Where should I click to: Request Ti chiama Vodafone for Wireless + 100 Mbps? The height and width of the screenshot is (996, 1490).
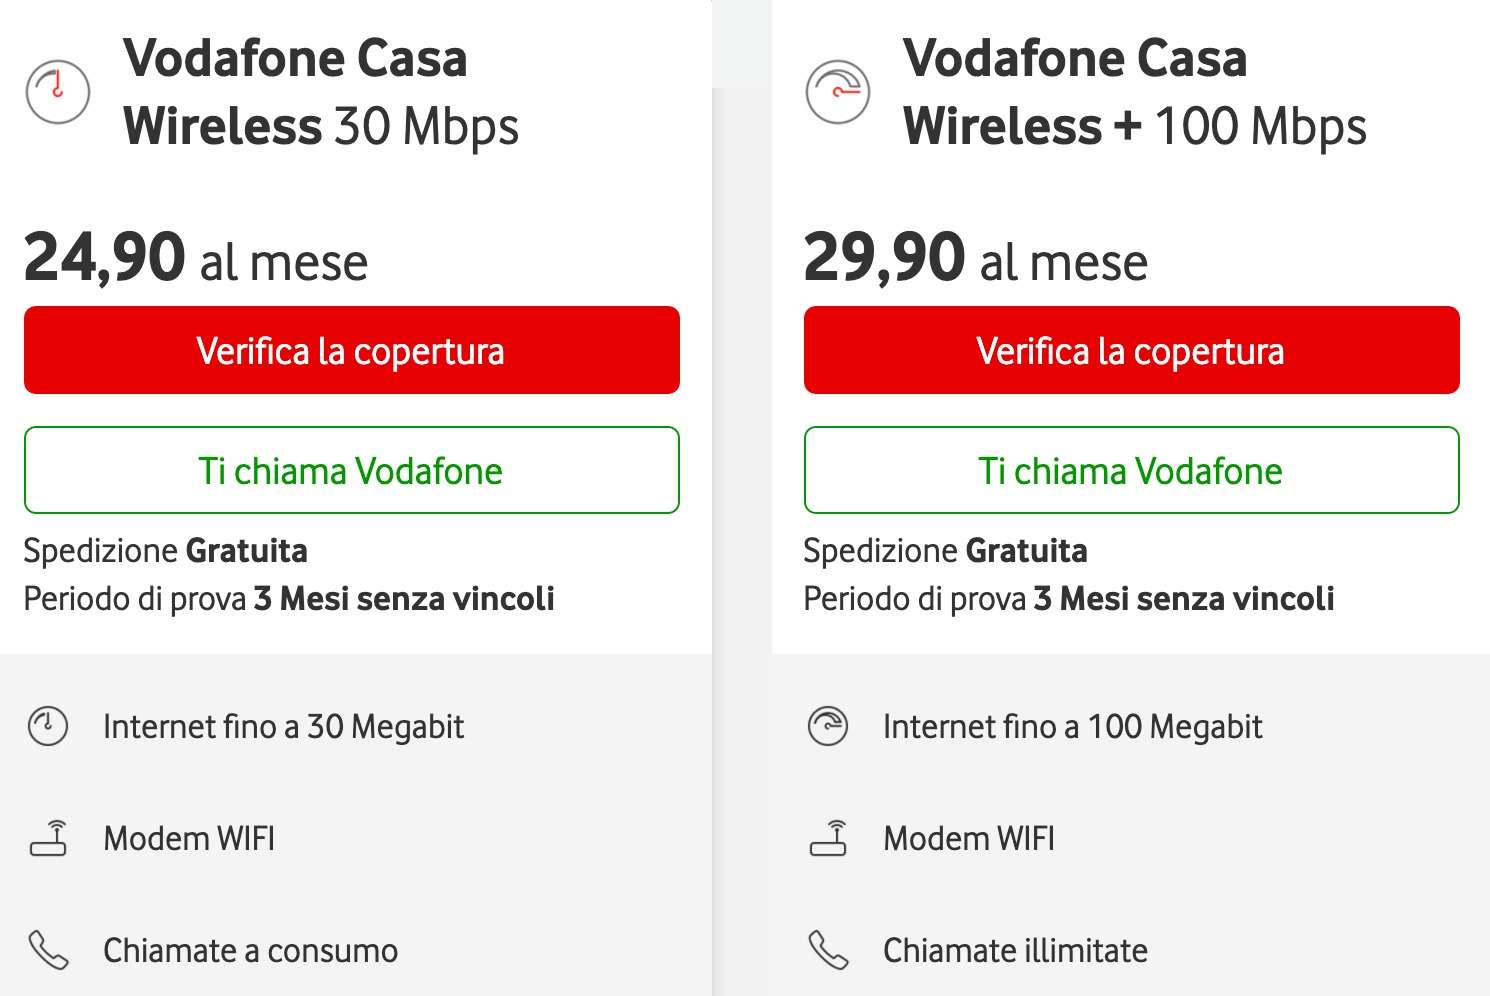click(1132, 470)
